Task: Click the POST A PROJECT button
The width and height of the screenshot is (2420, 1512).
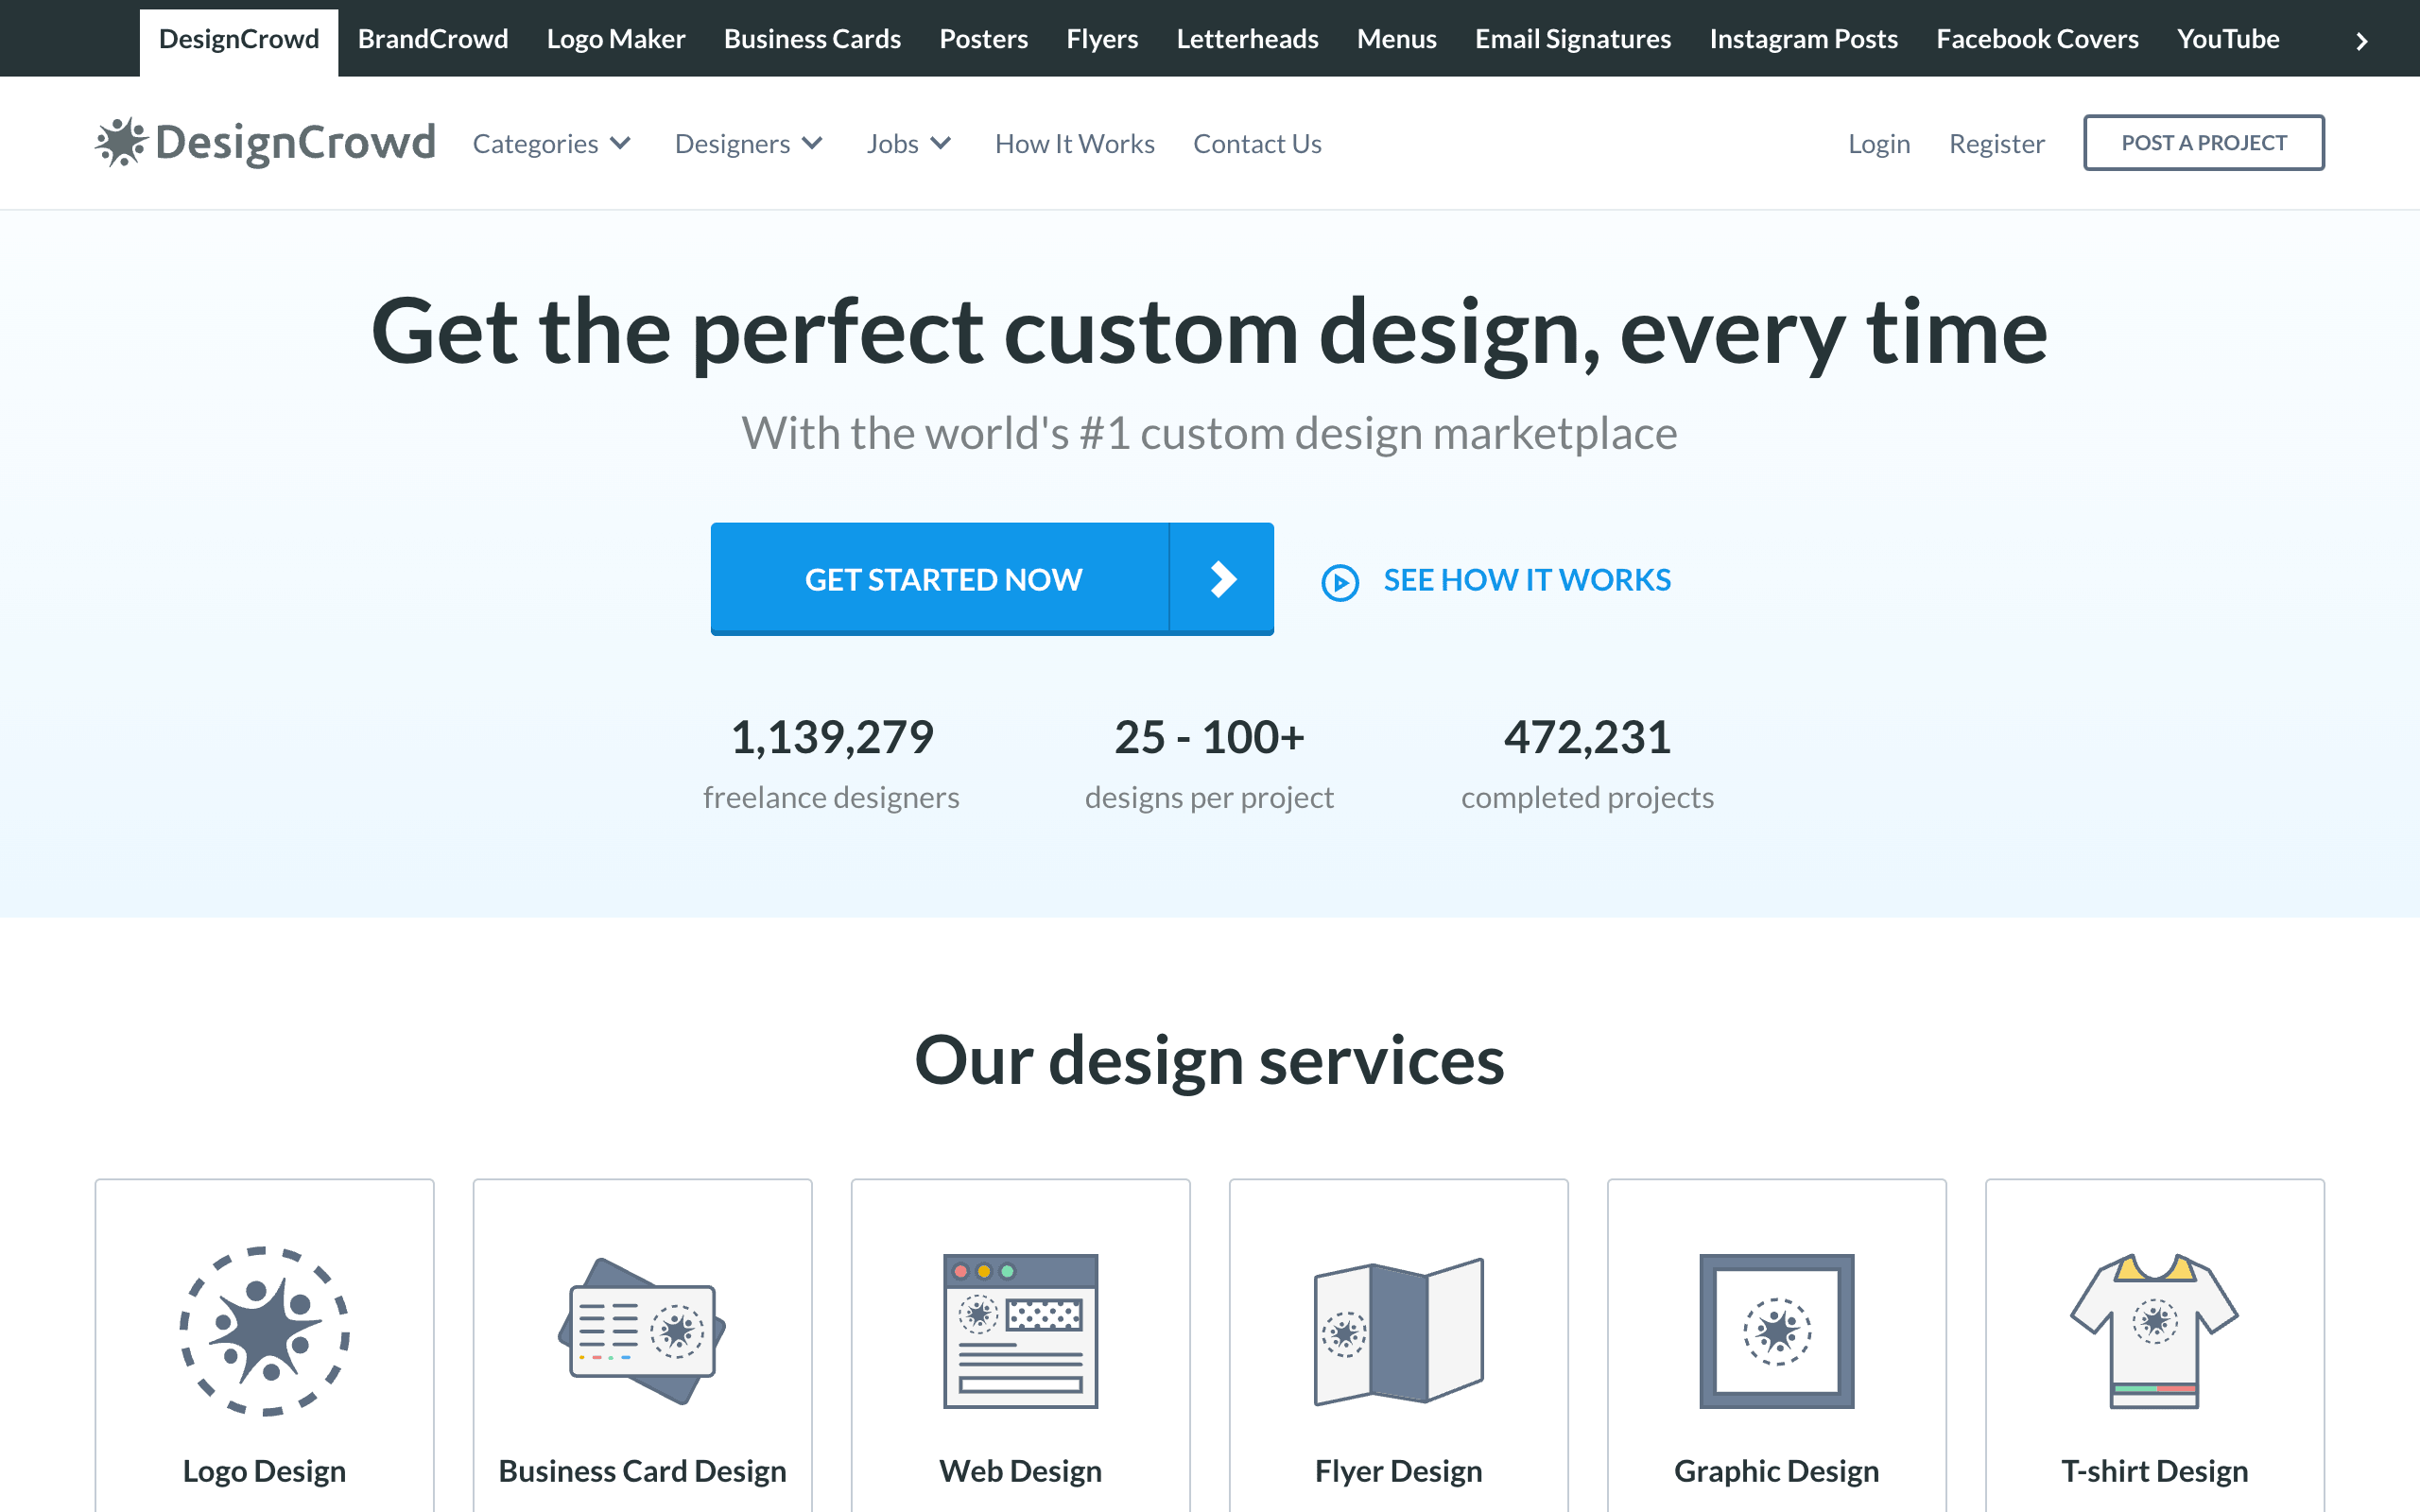Action: click(2204, 143)
